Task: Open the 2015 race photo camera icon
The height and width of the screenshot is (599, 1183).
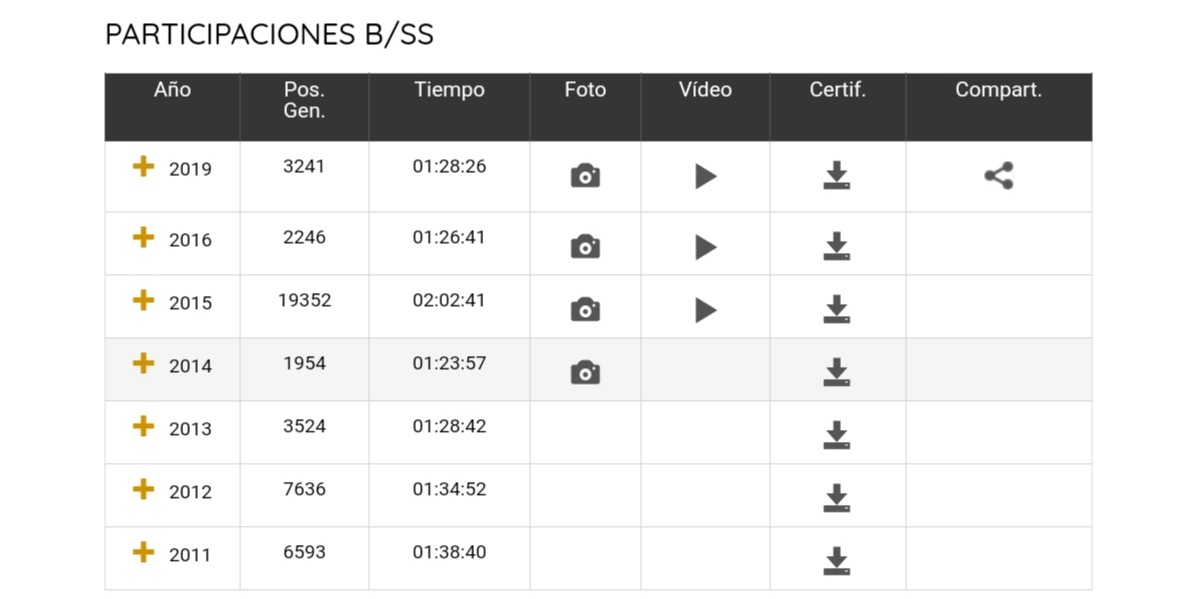Action: click(585, 309)
